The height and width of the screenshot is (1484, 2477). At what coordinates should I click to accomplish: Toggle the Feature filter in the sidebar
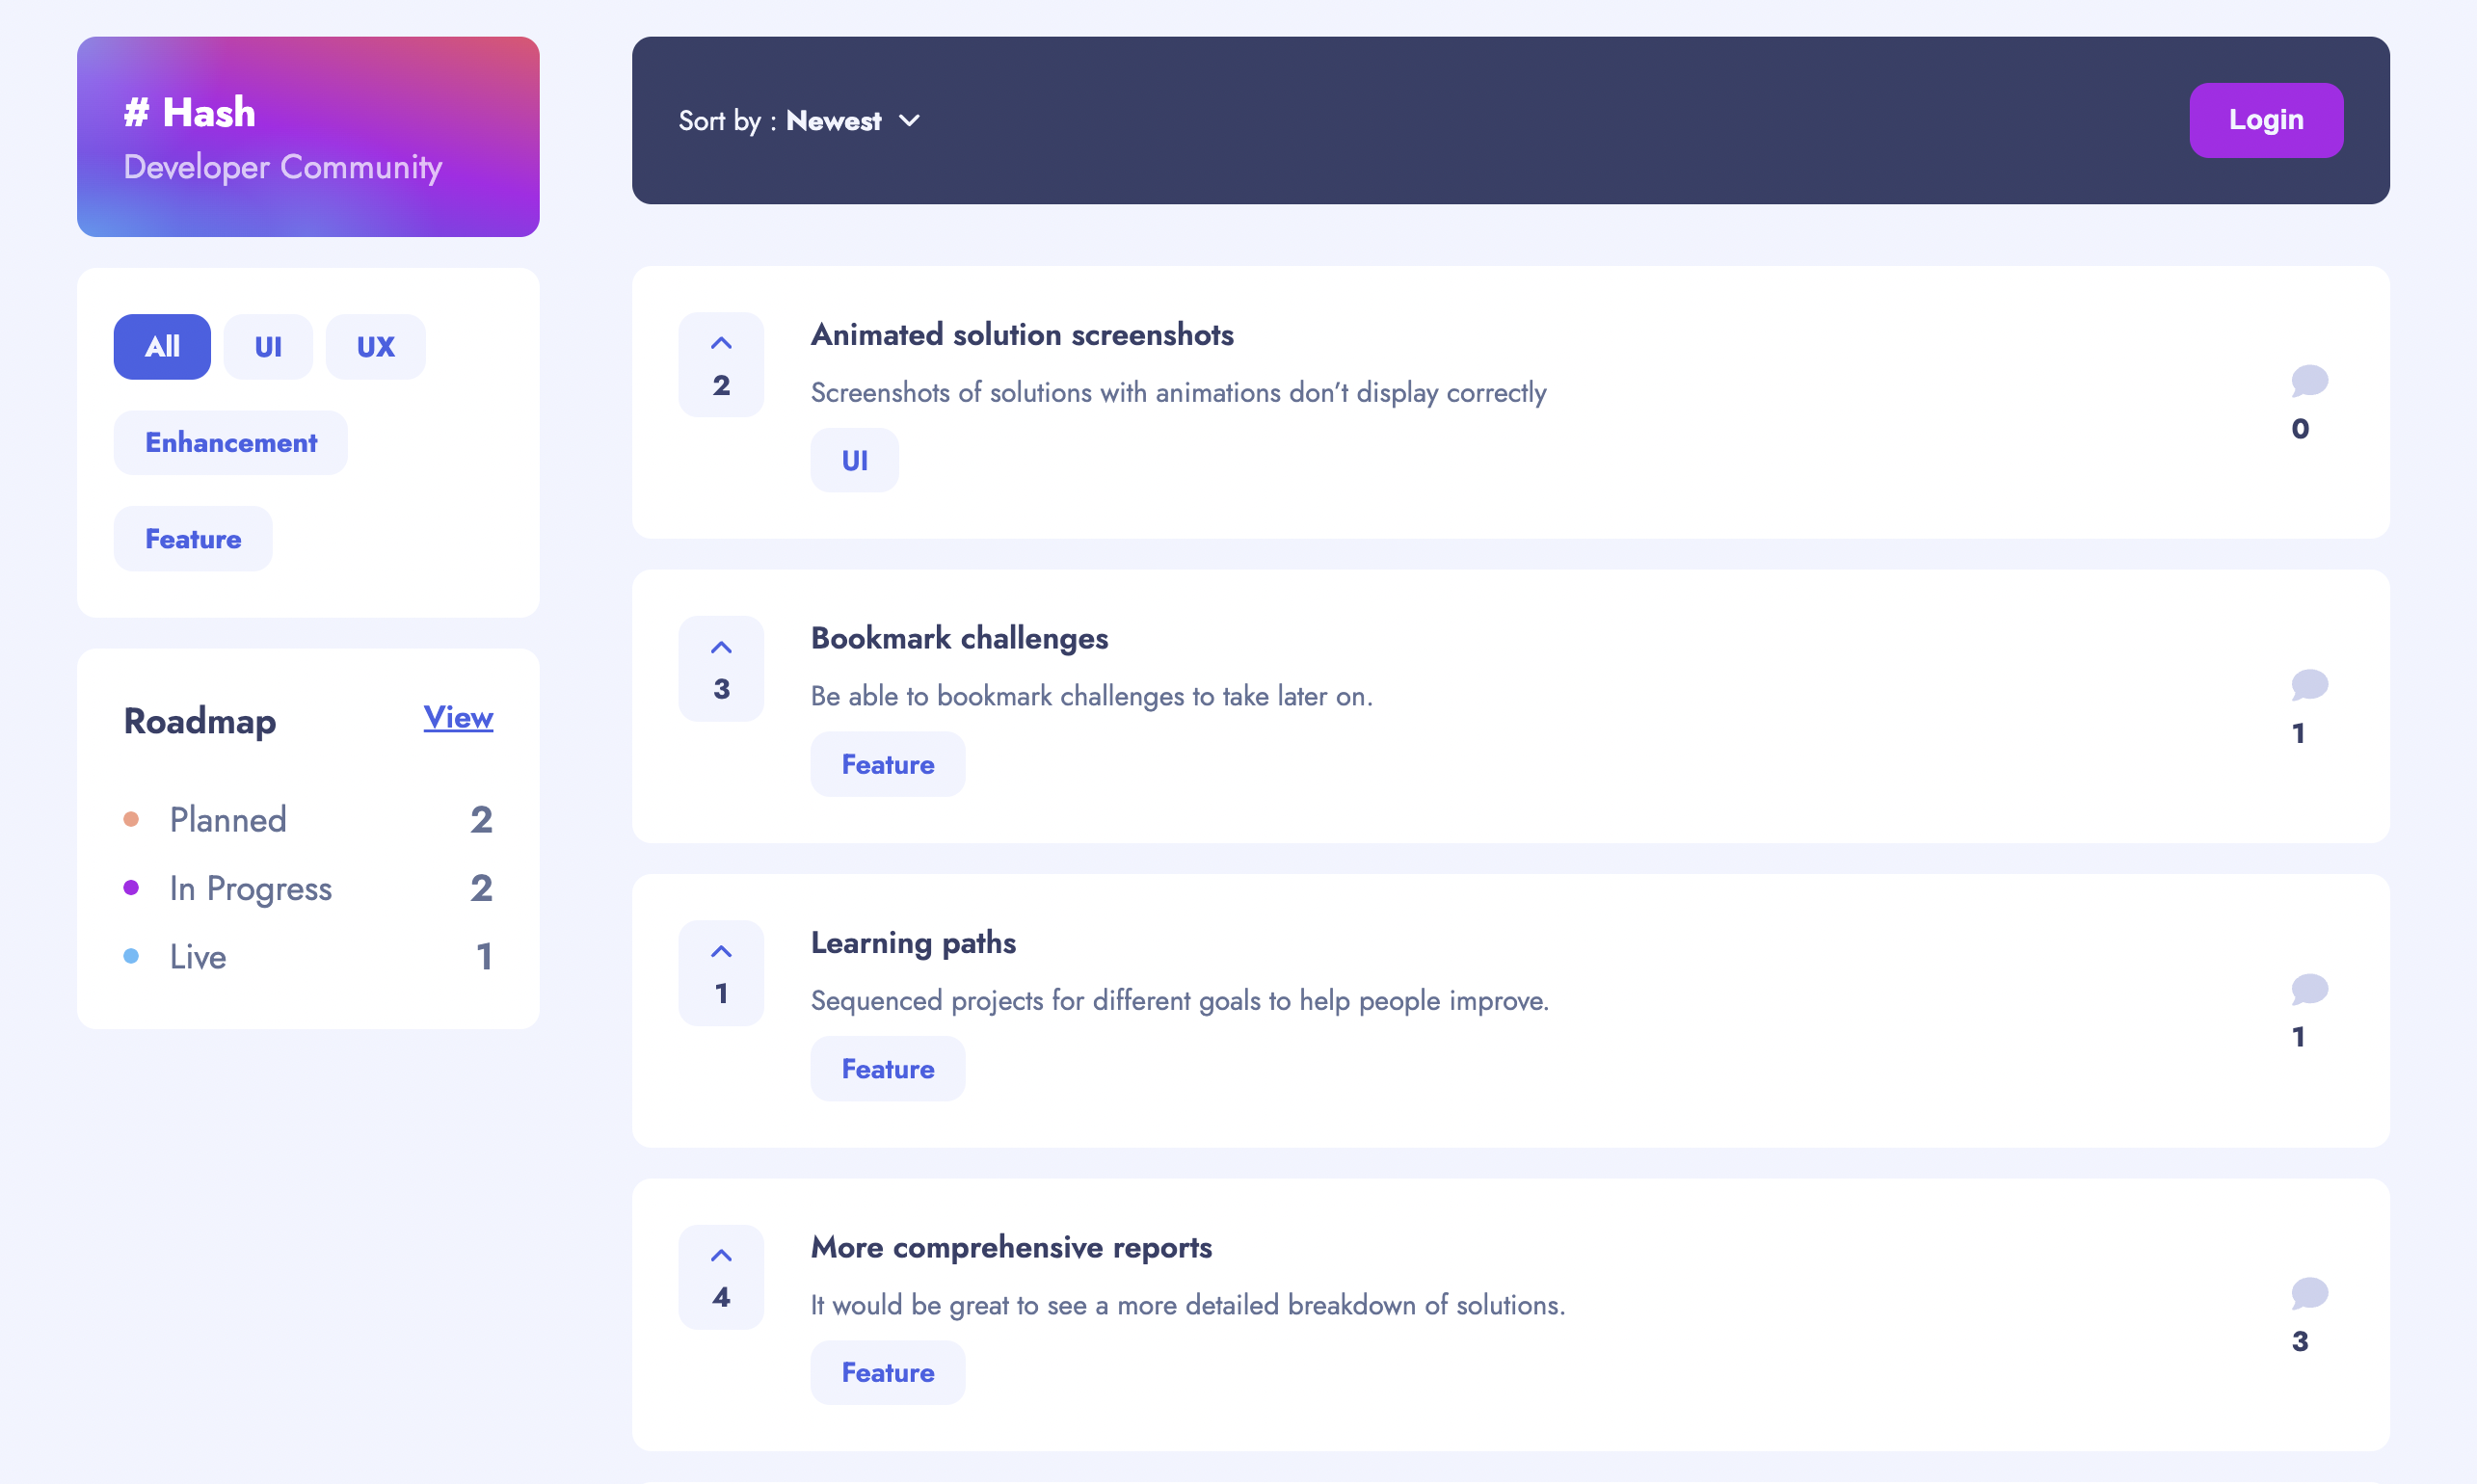[x=192, y=538]
